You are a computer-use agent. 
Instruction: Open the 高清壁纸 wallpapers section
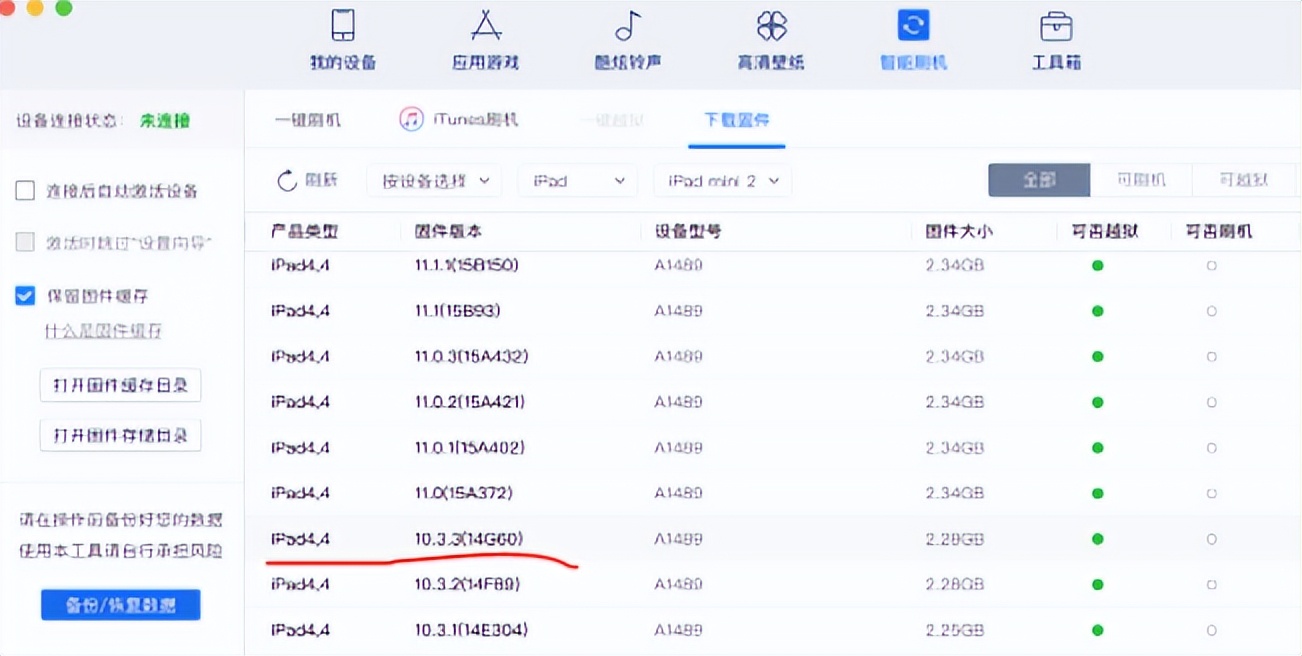click(770, 40)
